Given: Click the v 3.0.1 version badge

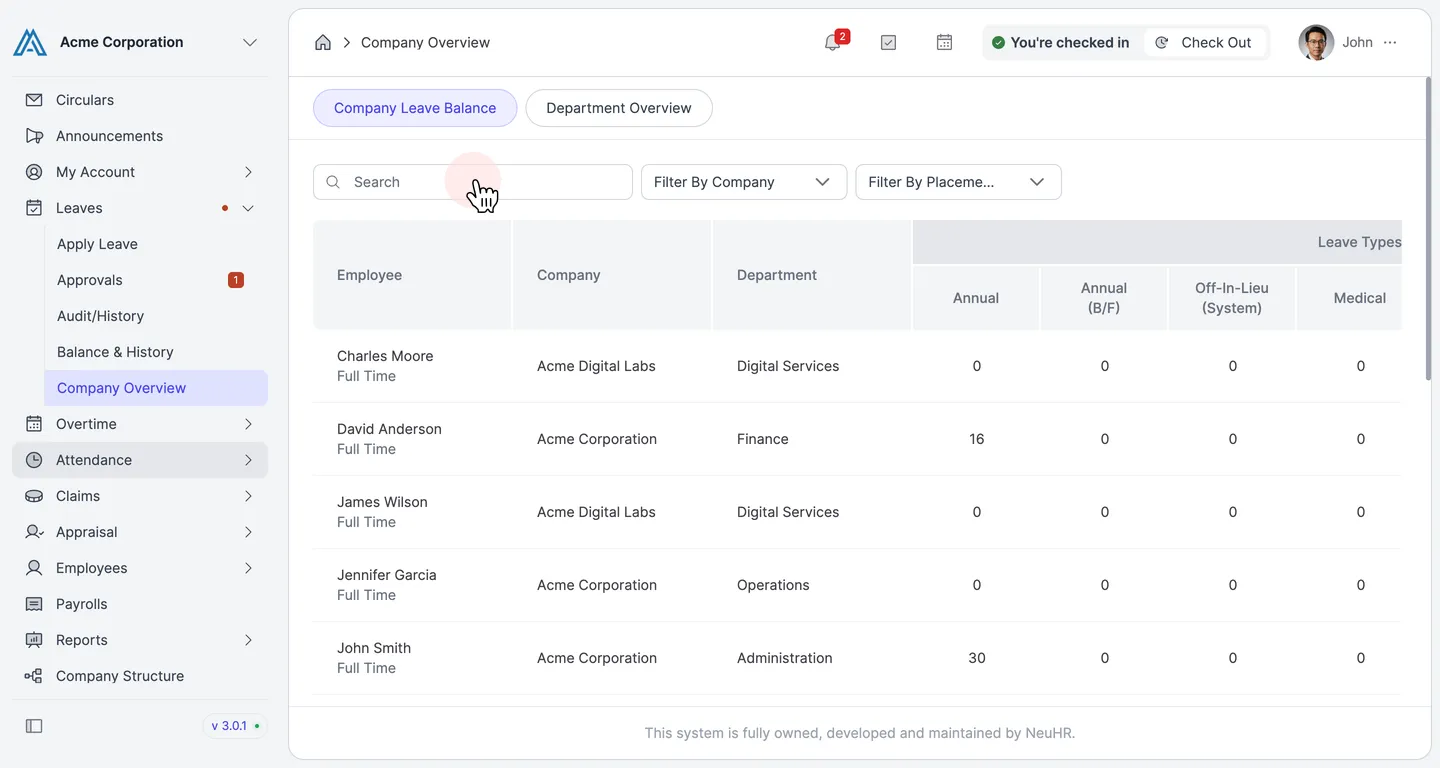Looking at the screenshot, I should coord(234,726).
